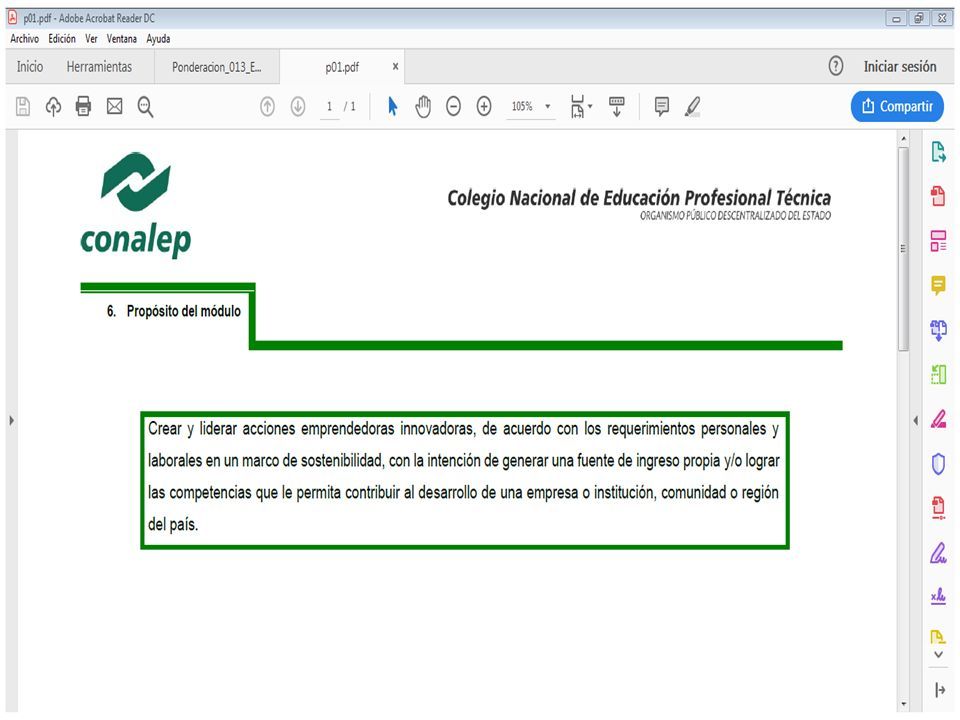Viewport: 960px width, 720px height.
Task: Collapse sidebar with bottom arrow icon
Action: [x=939, y=690]
